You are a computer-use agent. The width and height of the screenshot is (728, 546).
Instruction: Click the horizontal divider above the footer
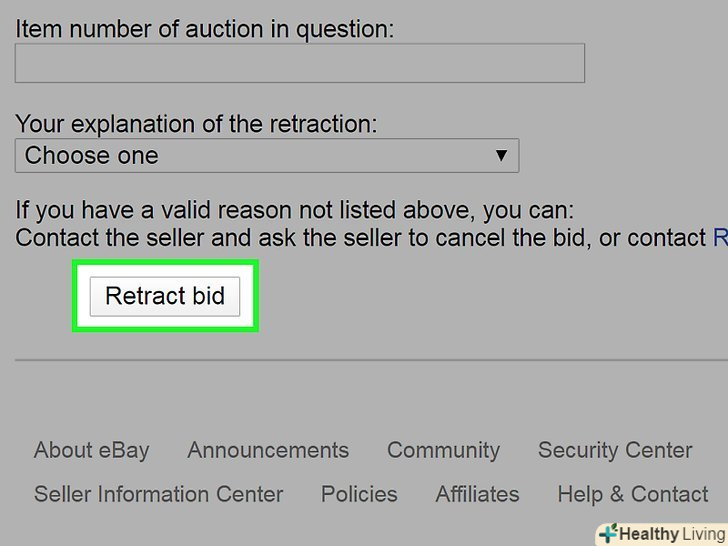[x=371, y=359]
